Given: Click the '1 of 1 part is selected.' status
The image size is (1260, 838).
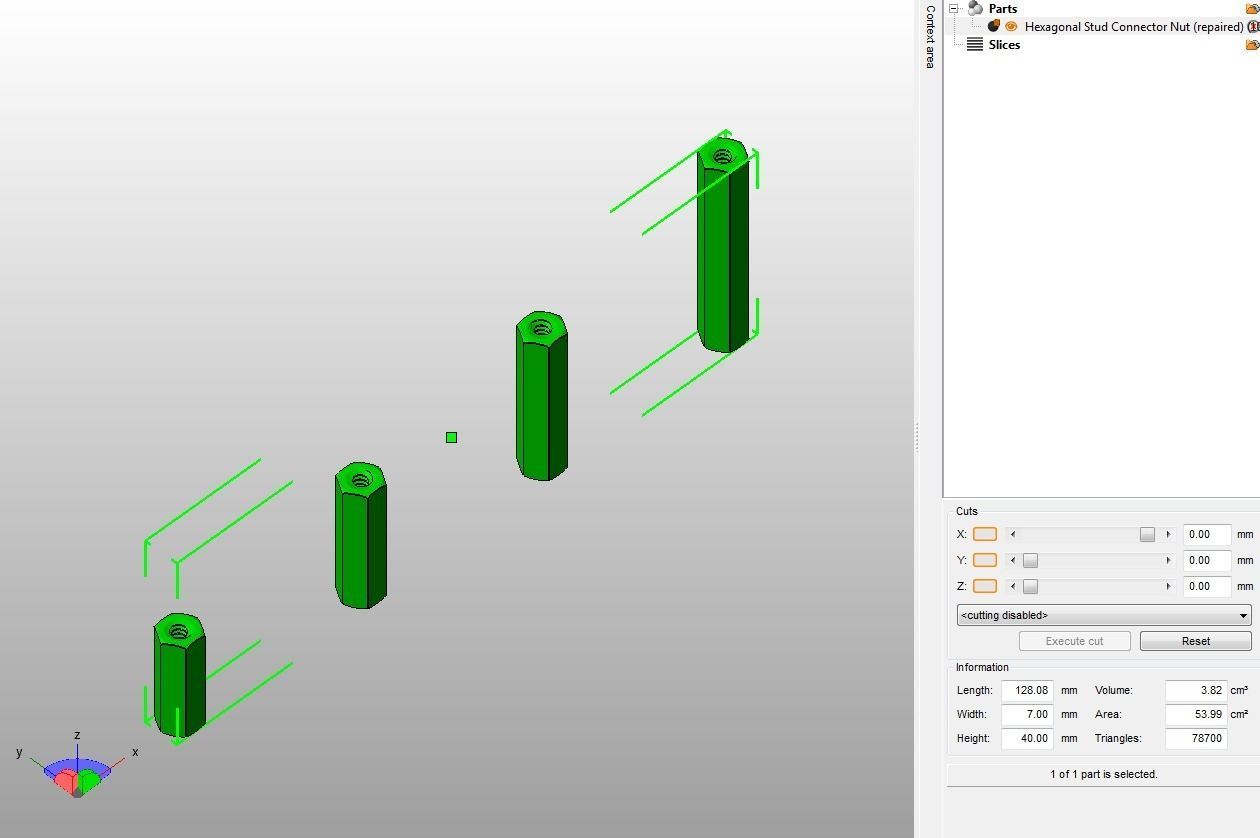Looking at the screenshot, I should [1103, 774].
